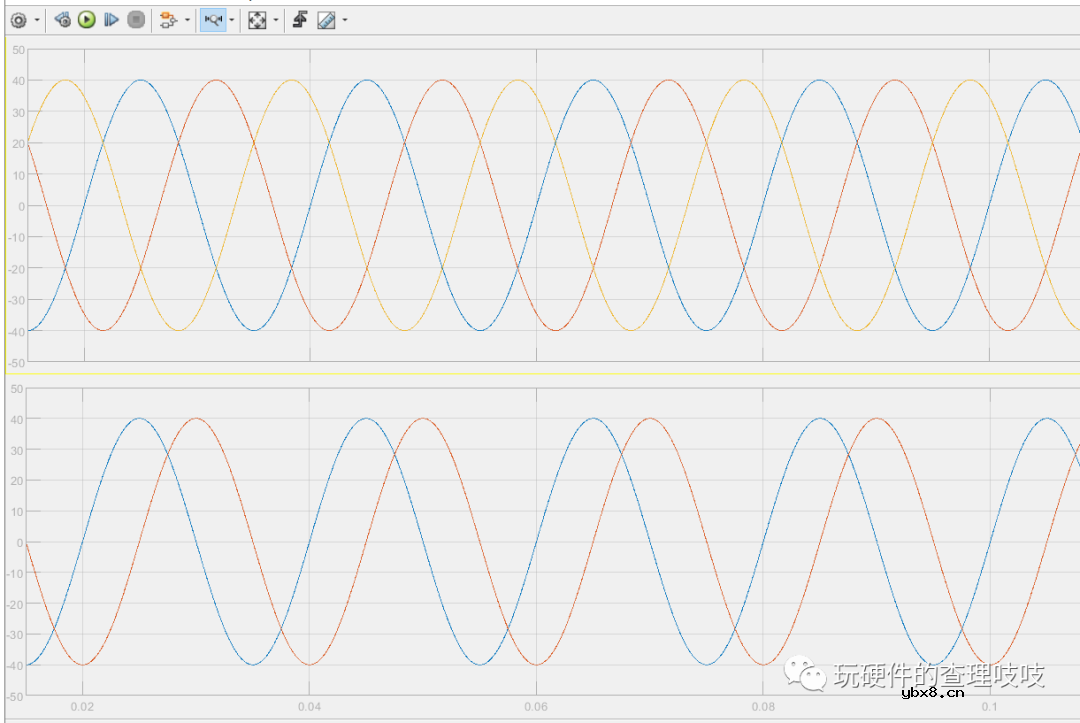Open Configuration Properties gear icon
This screenshot has width=1080, height=723.
pos(18,18)
